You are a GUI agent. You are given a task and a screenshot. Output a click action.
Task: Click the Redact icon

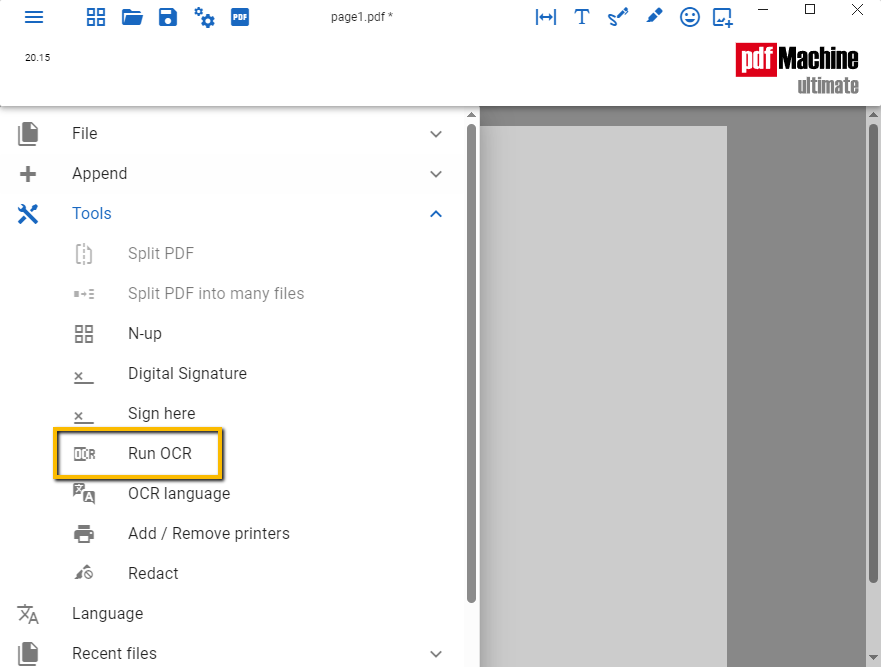[84, 573]
